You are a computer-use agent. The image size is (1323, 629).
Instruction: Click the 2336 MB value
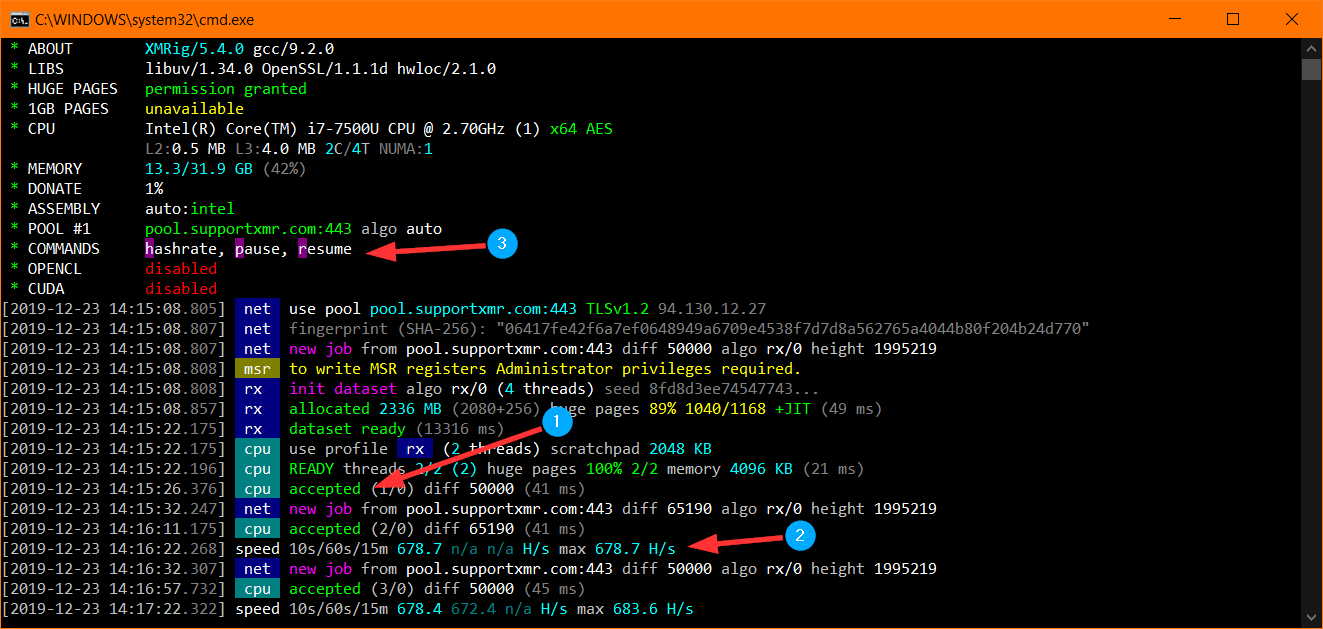(410, 408)
